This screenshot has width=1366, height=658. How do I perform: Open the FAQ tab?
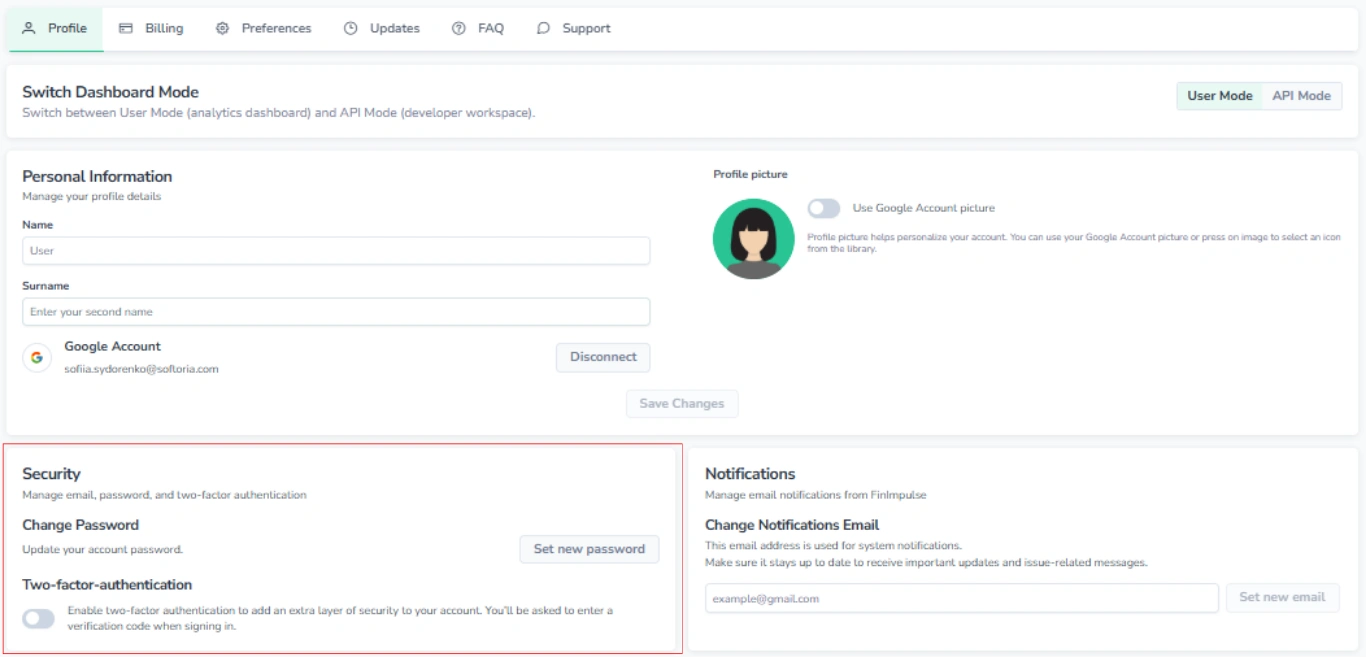tap(479, 28)
